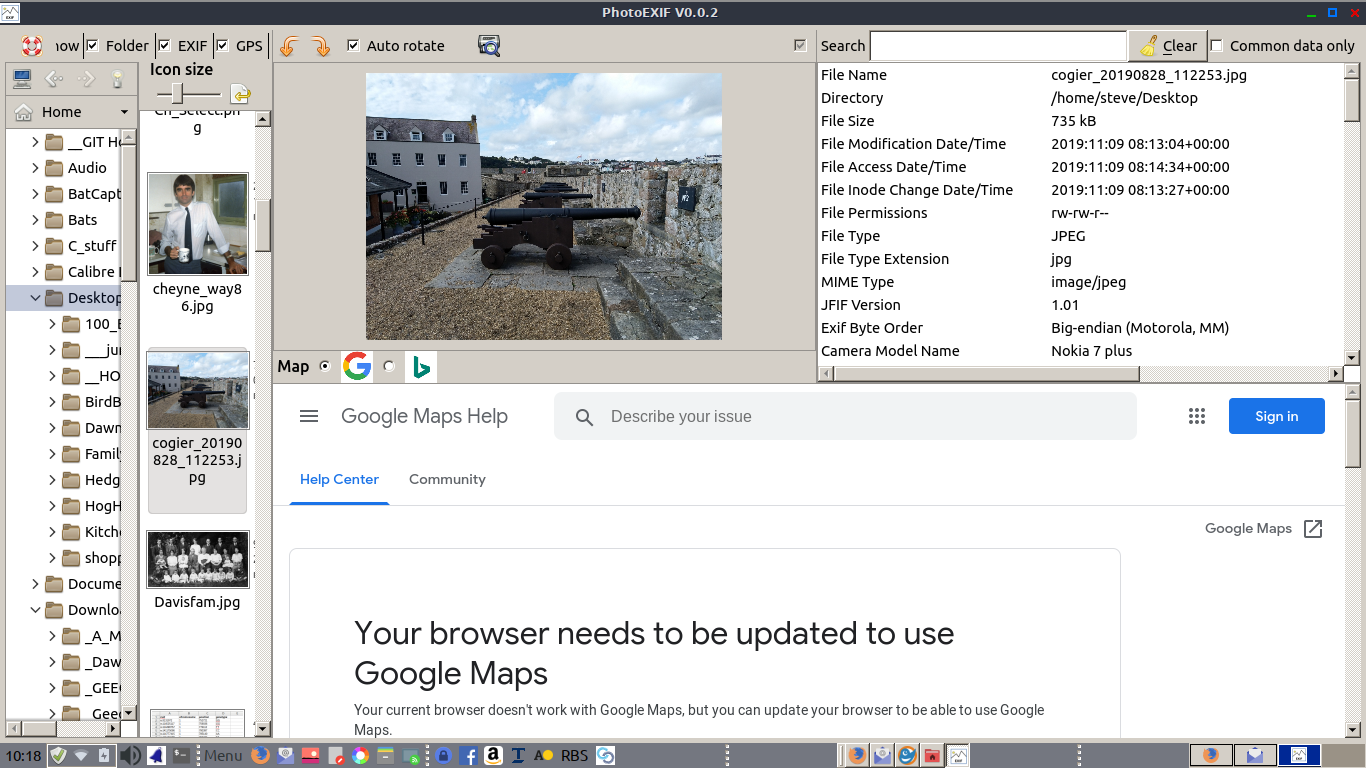Disable the Auto rotate checkbox
This screenshot has height=768, width=1366.
pyautogui.click(x=353, y=46)
